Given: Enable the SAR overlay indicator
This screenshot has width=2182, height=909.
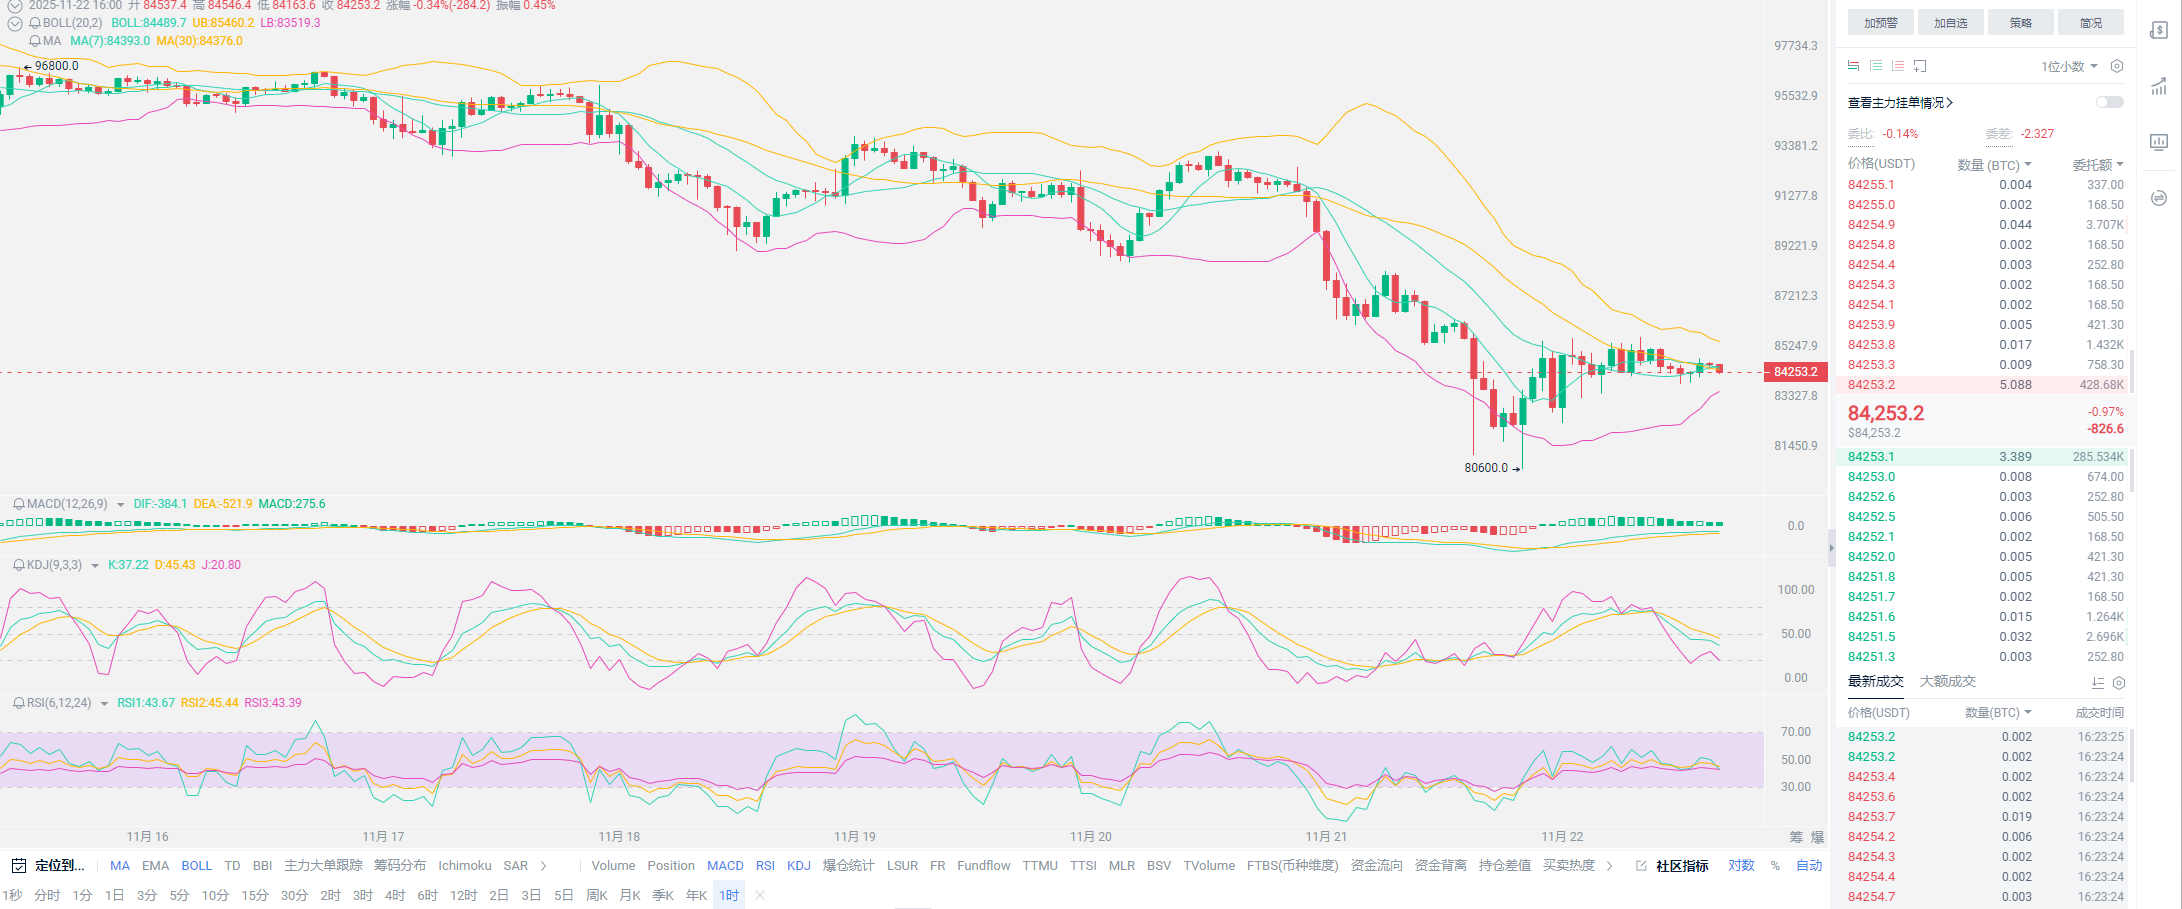Looking at the screenshot, I should tap(515, 866).
